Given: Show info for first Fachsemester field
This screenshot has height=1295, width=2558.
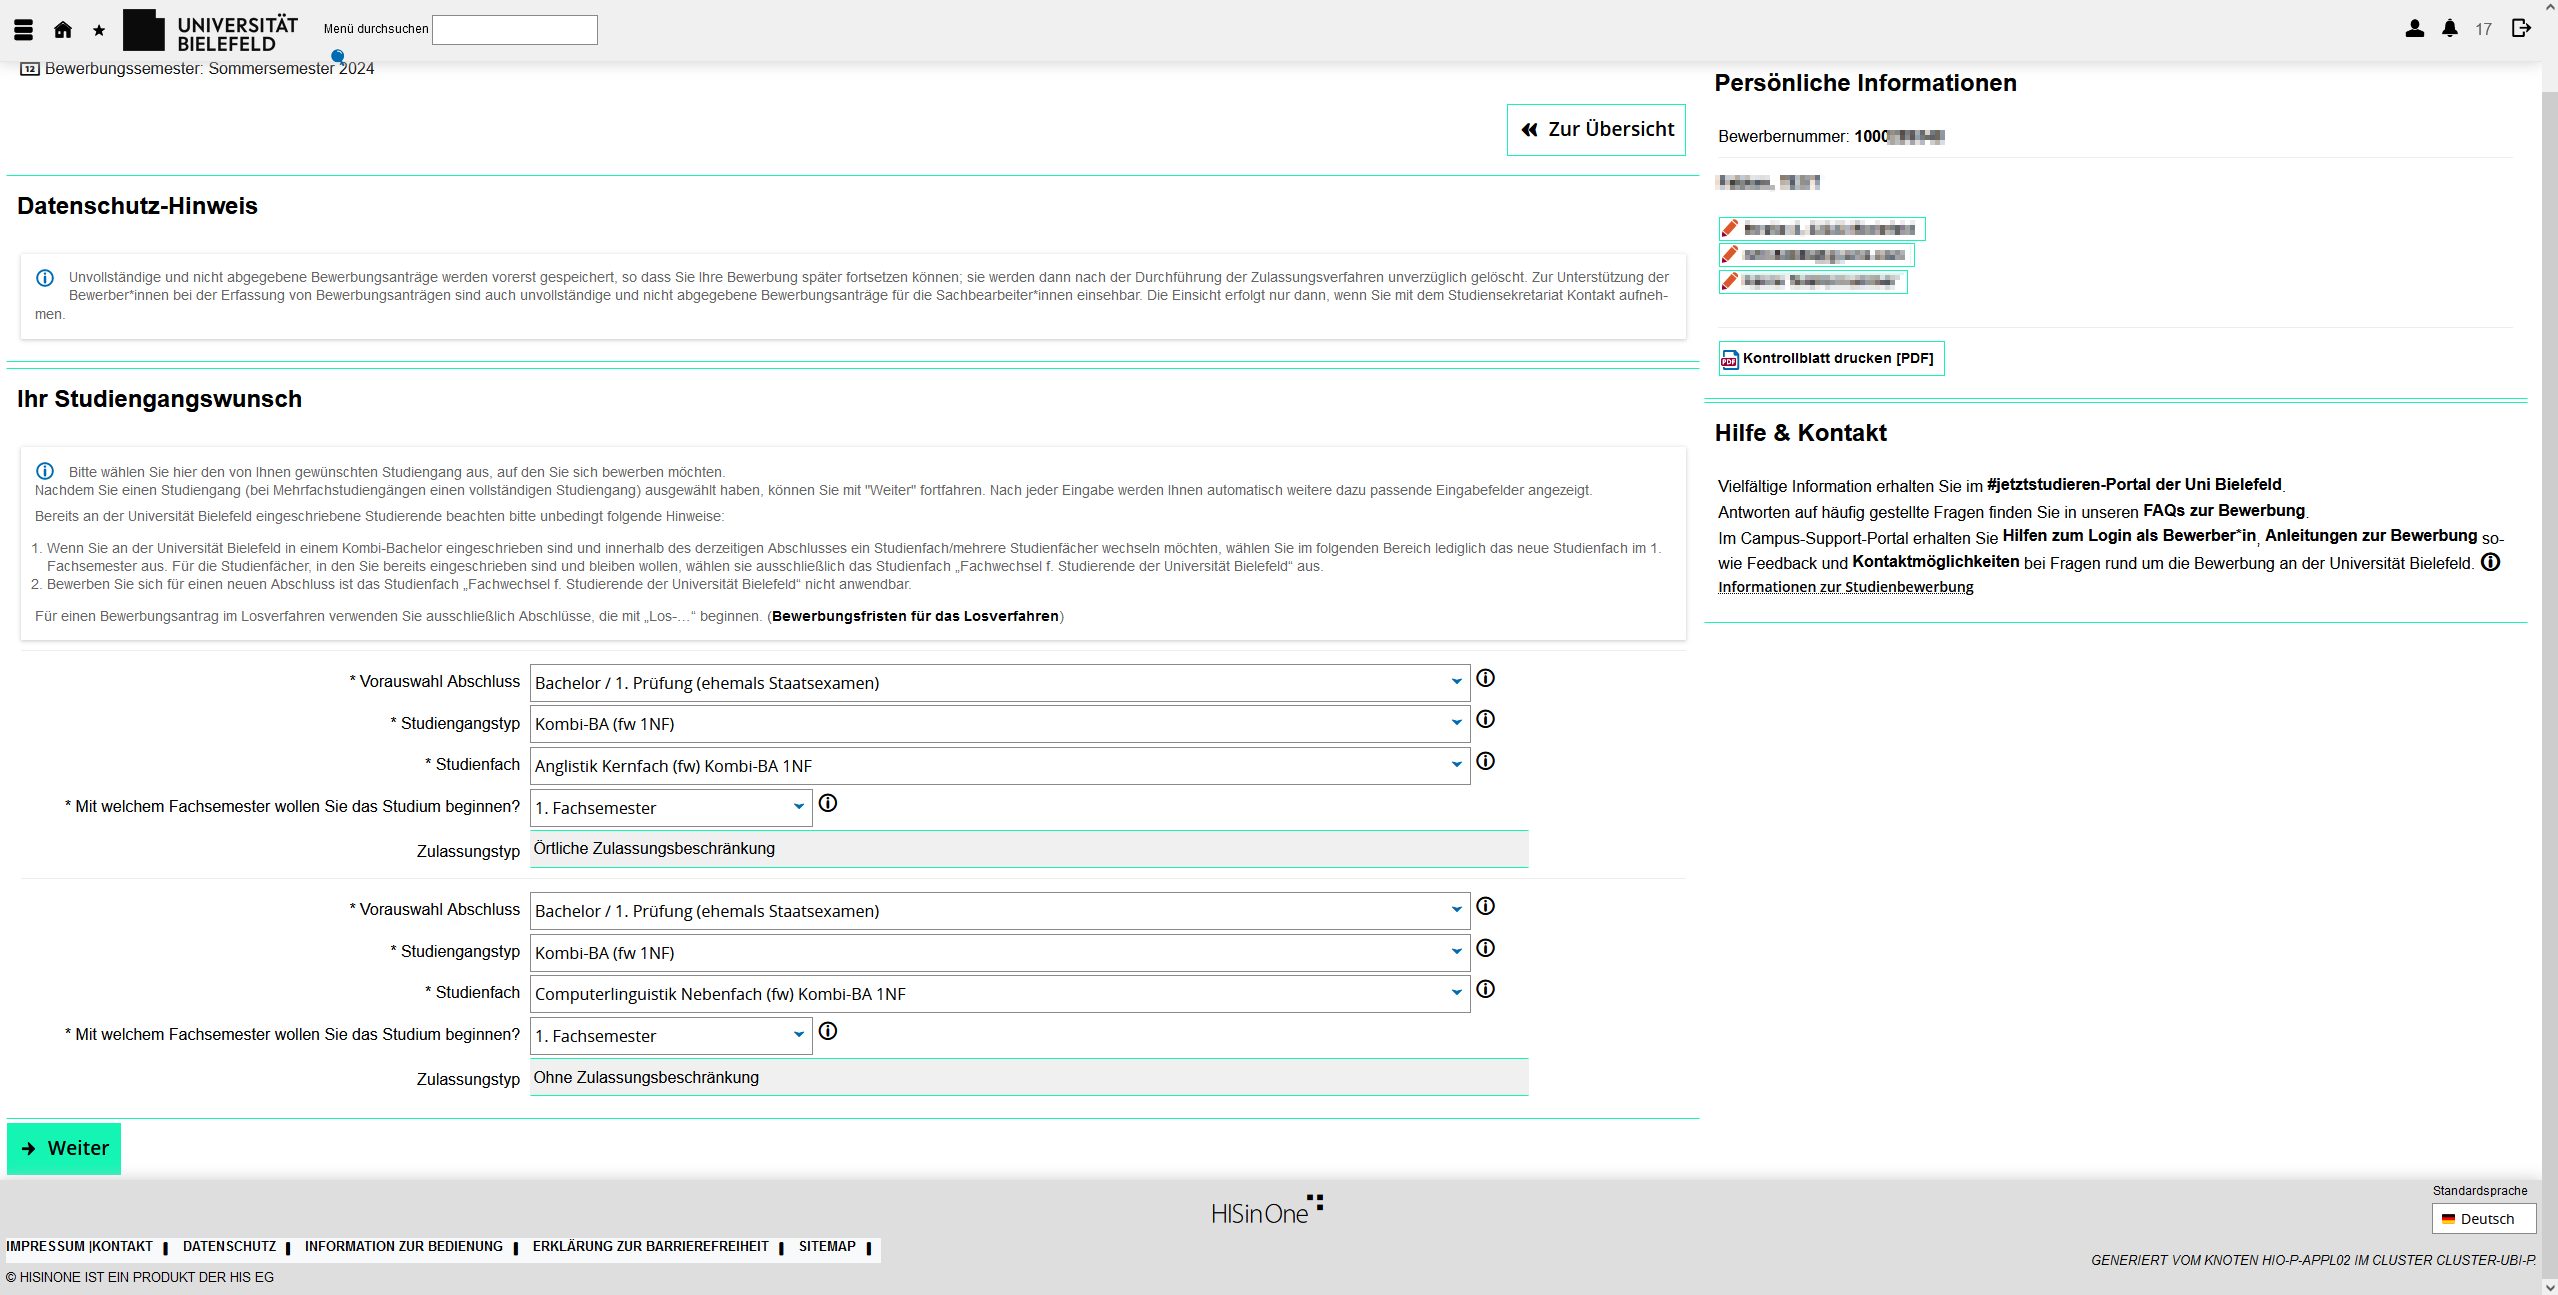Looking at the screenshot, I should tap(828, 803).
